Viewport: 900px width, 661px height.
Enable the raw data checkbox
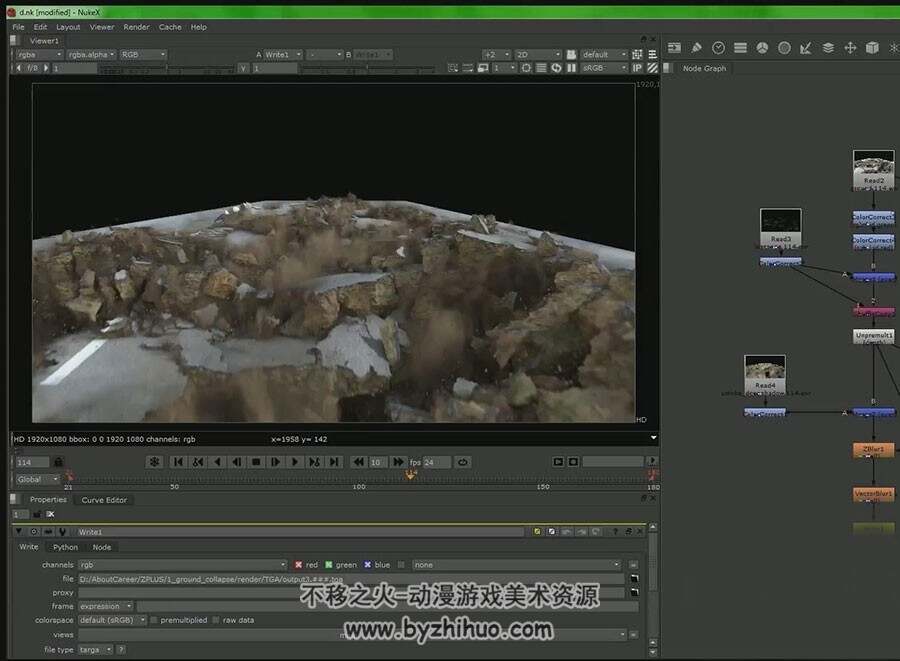pos(216,620)
